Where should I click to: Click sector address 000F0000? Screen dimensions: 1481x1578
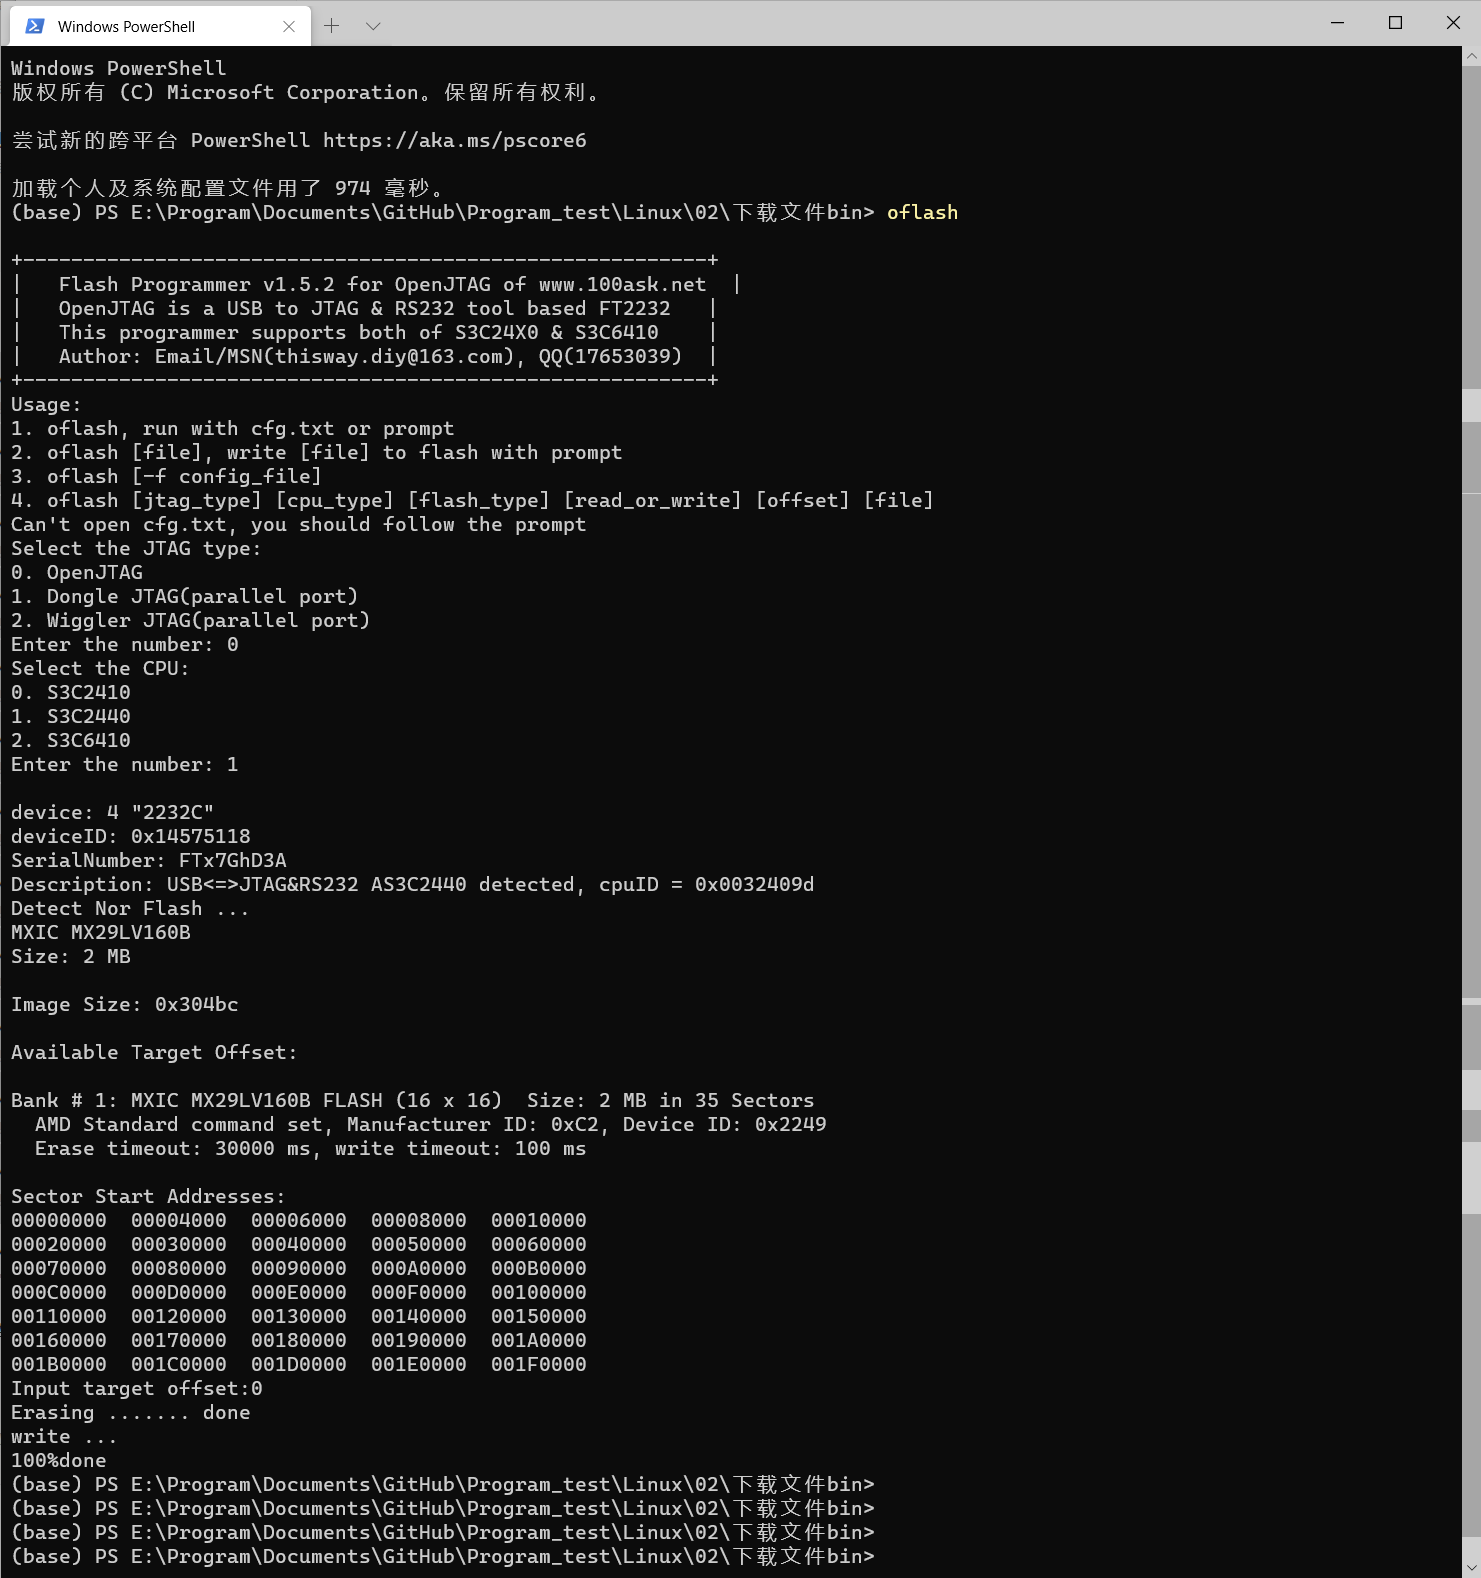coord(419,1293)
